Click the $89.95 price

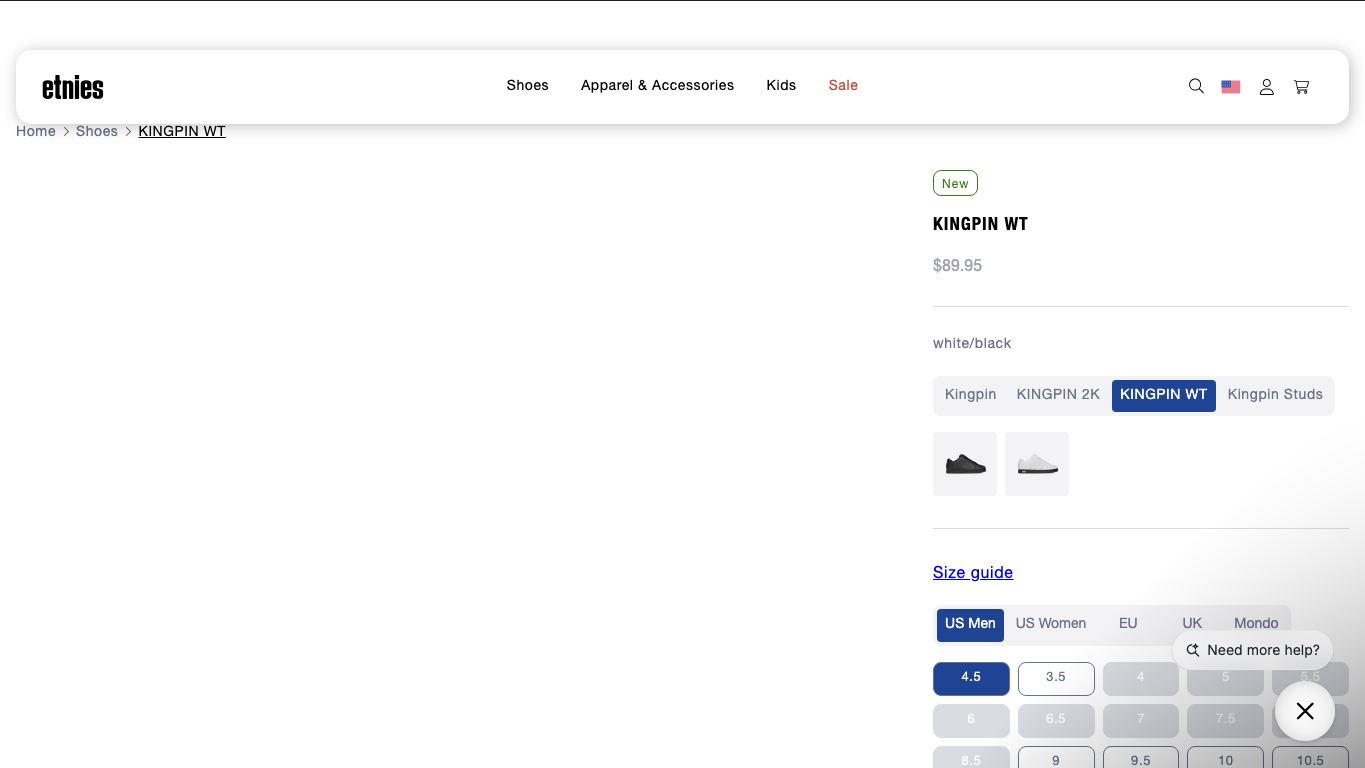point(957,266)
